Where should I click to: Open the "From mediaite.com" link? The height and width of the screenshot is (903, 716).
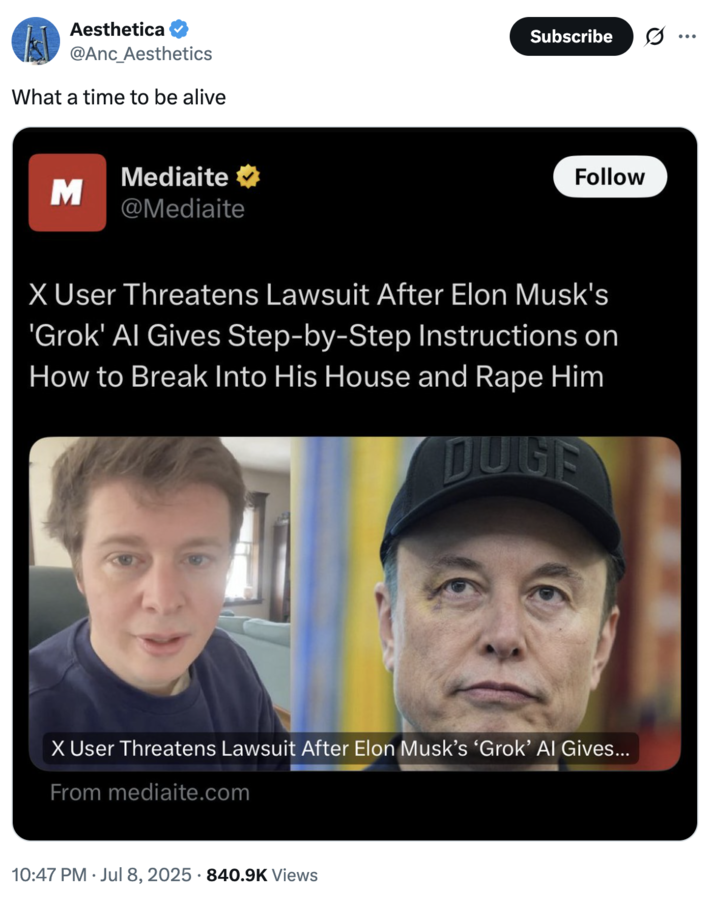click(x=146, y=792)
